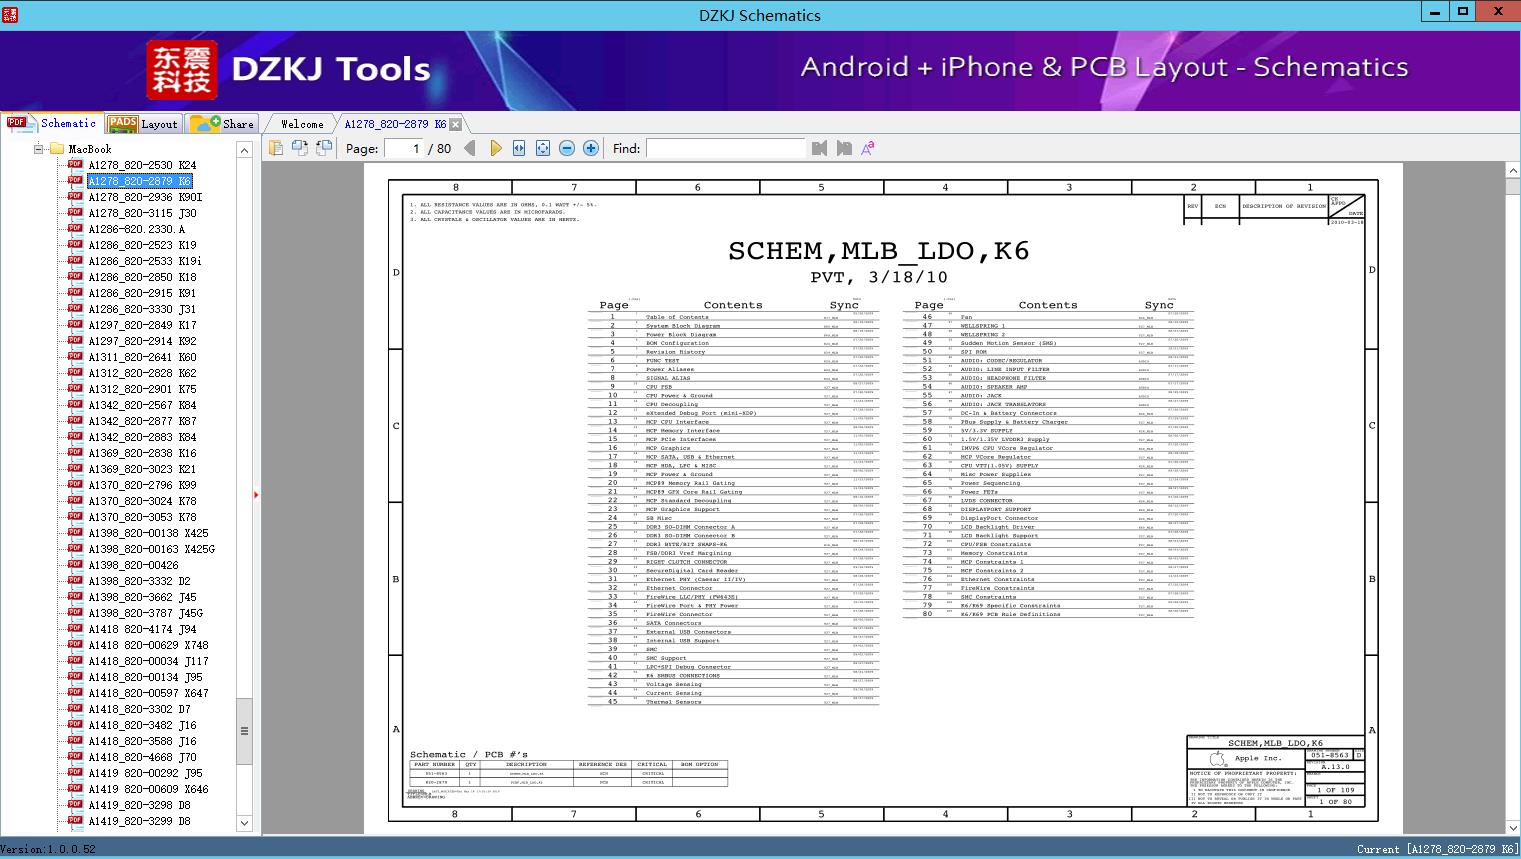Viewport: 1521px width, 859px height.
Task: Click PDF icon beside A1419_820-3299 D8
Action: (75, 821)
